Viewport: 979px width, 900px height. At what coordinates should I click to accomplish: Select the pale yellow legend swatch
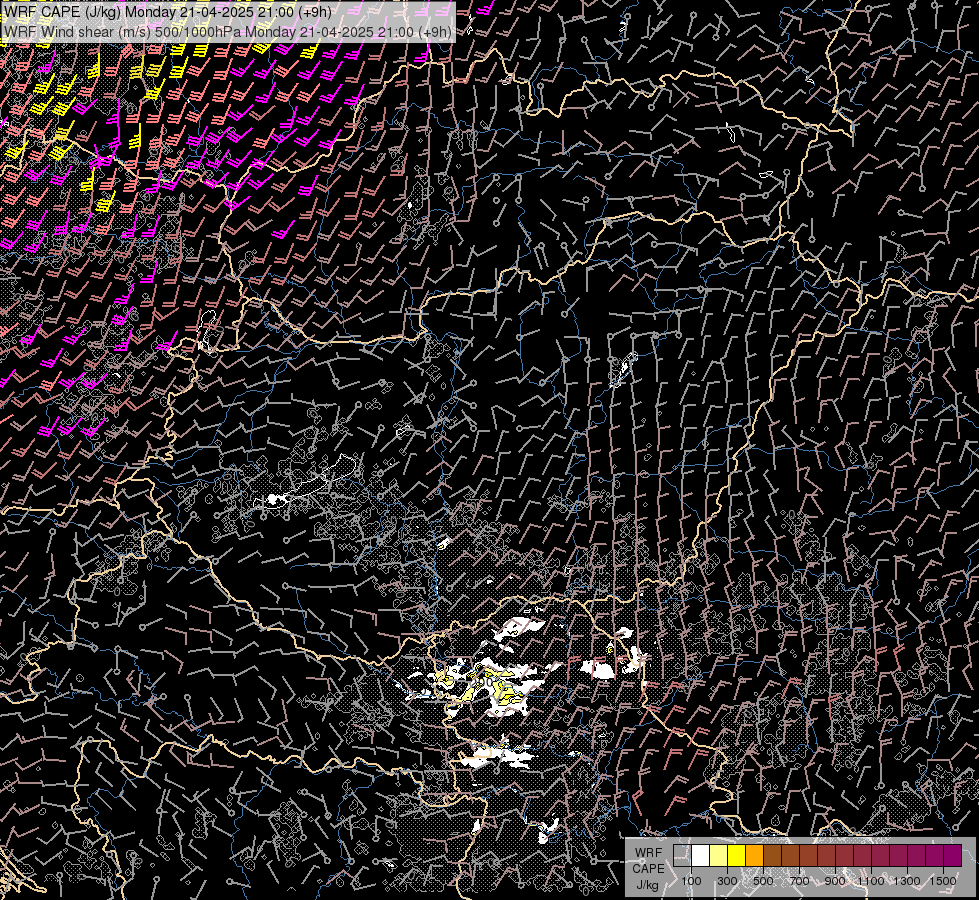[x=719, y=856]
